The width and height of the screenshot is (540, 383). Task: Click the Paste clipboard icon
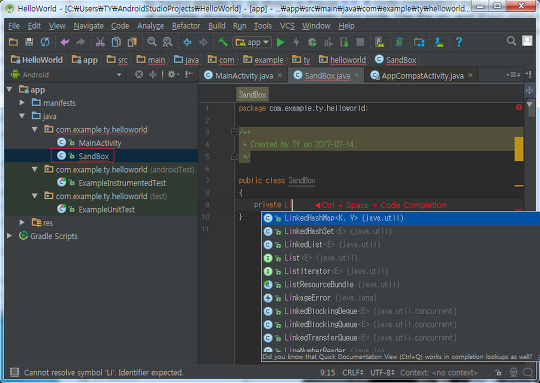(132, 42)
